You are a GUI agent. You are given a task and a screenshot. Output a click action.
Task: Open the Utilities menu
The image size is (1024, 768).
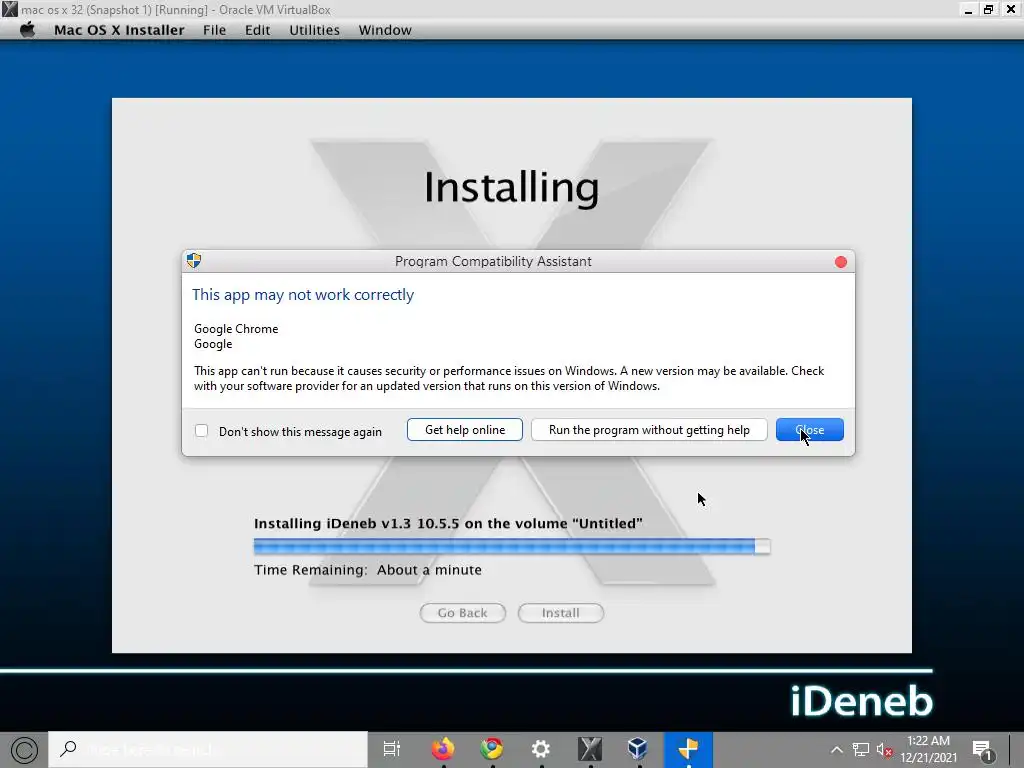(x=314, y=30)
